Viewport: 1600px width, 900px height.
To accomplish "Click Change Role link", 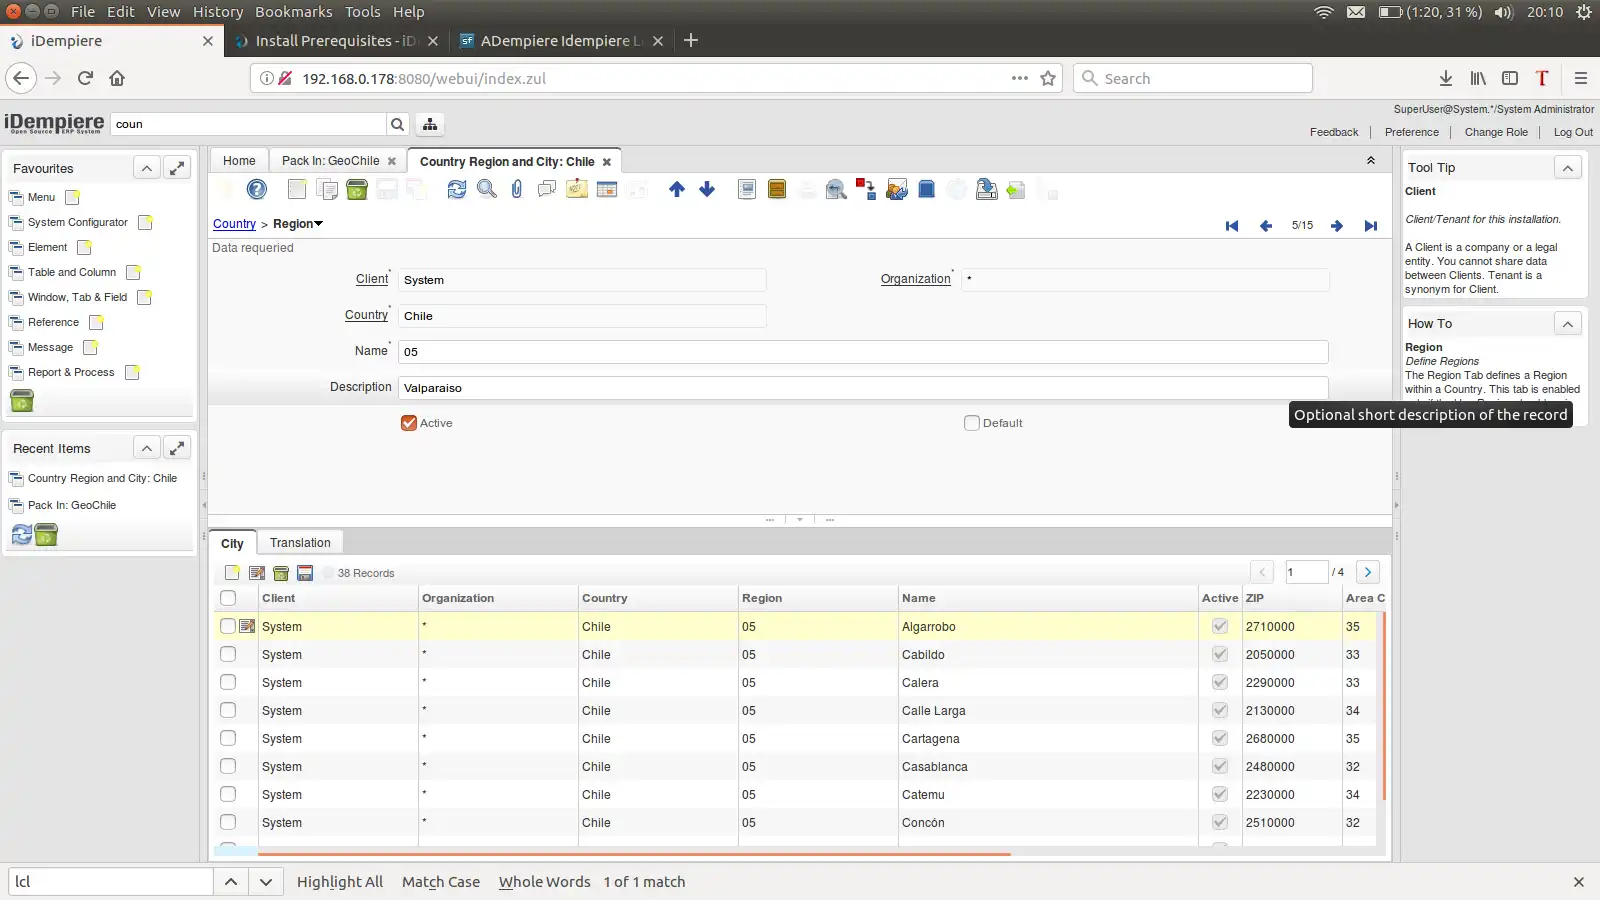I will [x=1496, y=132].
